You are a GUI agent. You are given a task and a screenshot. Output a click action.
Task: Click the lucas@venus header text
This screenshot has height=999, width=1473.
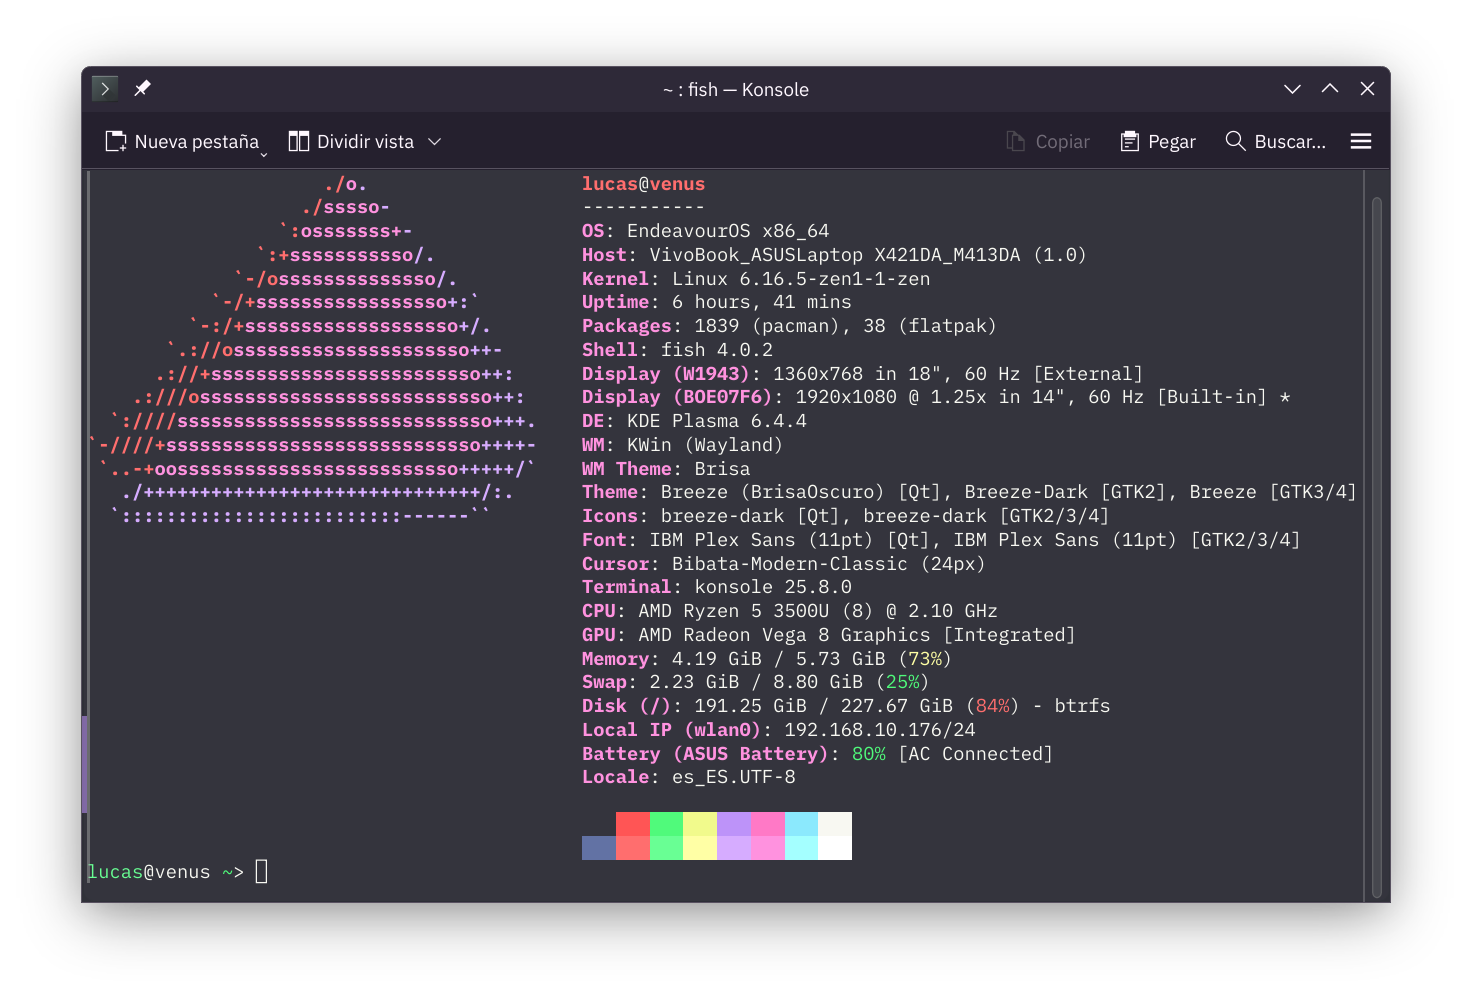pyautogui.click(x=643, y=184)
